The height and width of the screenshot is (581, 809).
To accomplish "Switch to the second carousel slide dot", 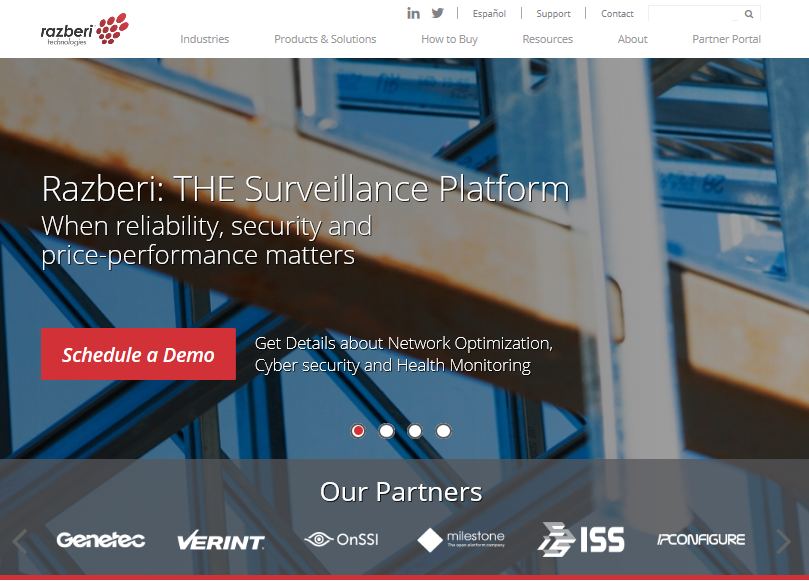I will [386, 431].
